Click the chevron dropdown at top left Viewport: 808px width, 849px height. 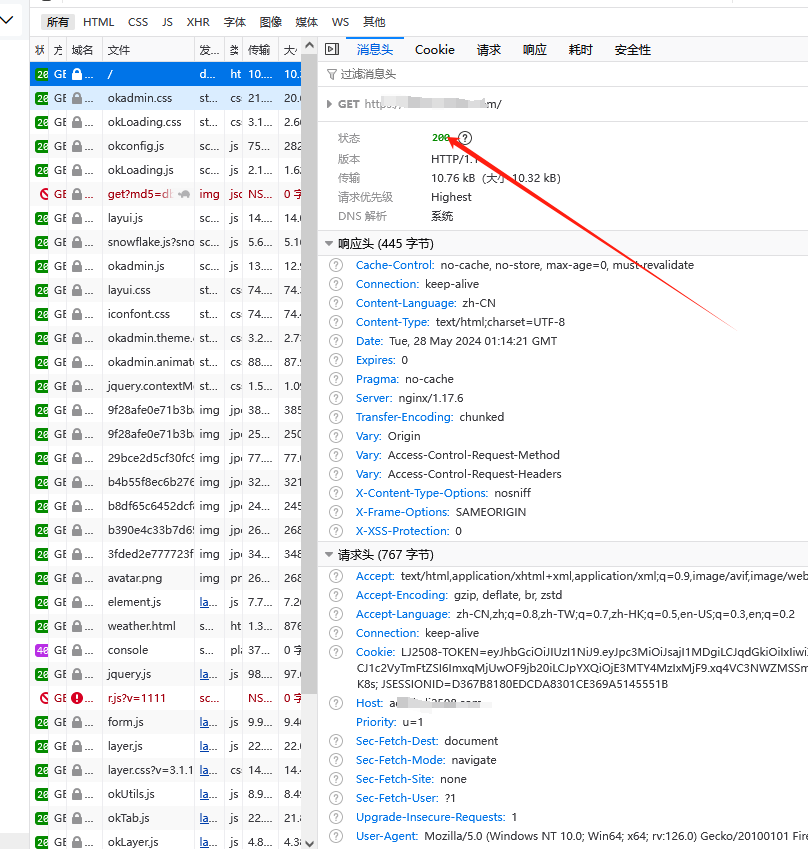[x=6, y=20]
